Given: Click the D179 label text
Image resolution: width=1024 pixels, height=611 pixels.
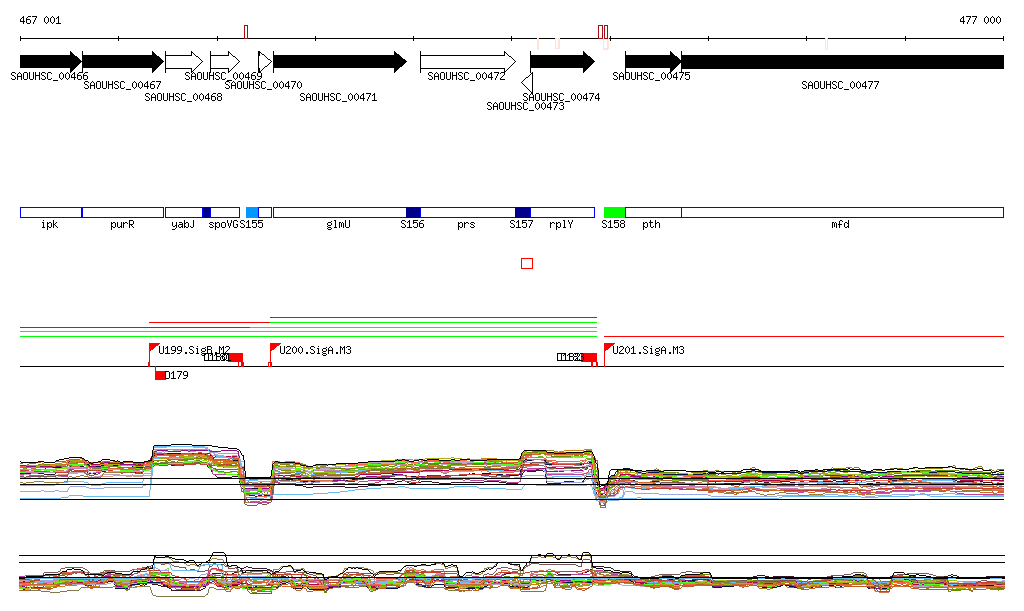Looking at the screenshot, I should coord(177,375).
